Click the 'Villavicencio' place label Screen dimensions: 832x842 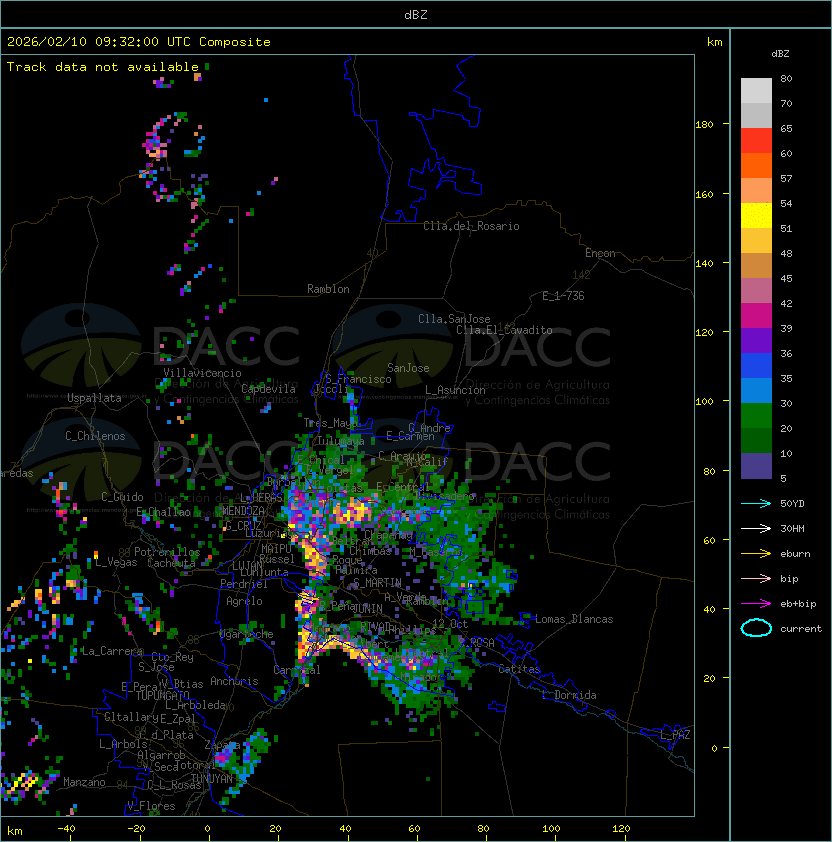(202, 373)
